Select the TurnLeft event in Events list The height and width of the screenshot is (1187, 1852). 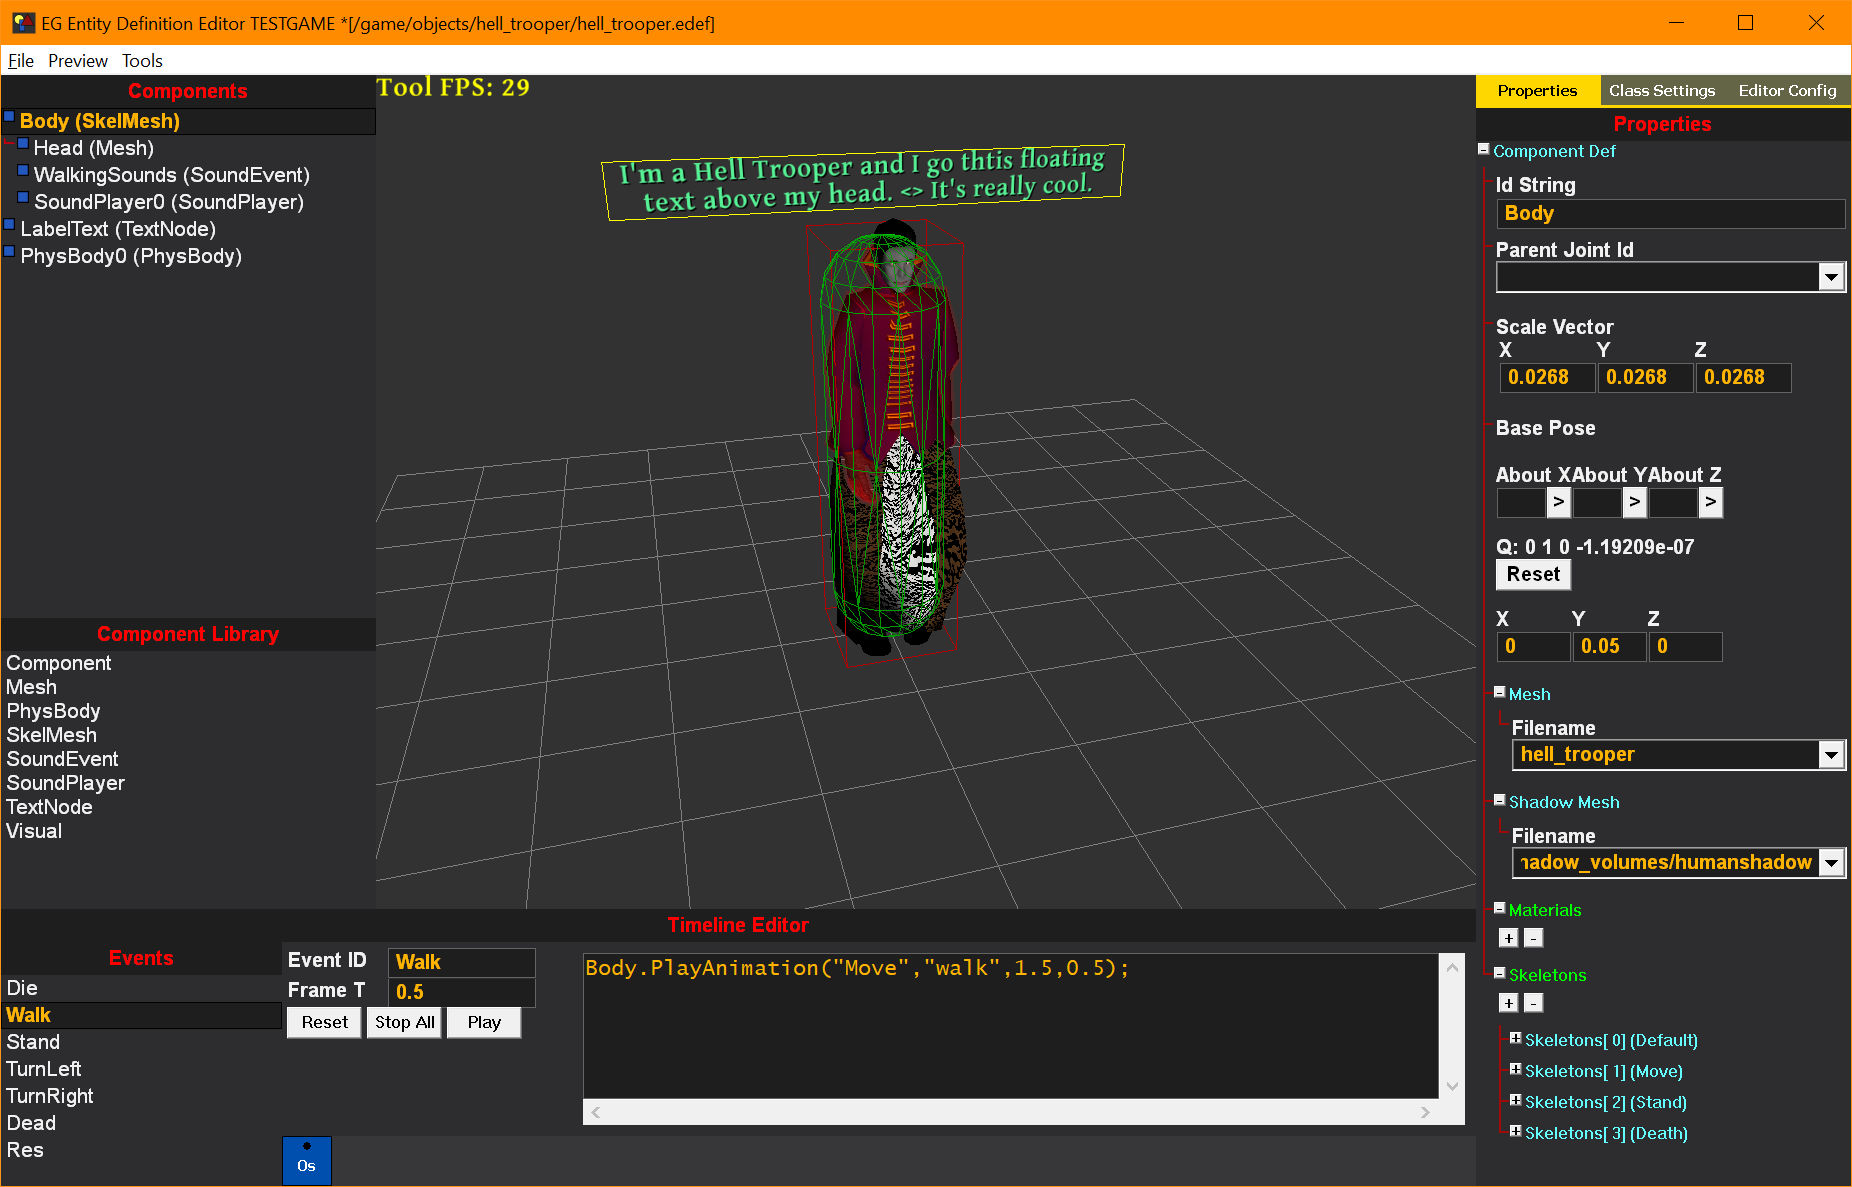point(44,1069)
